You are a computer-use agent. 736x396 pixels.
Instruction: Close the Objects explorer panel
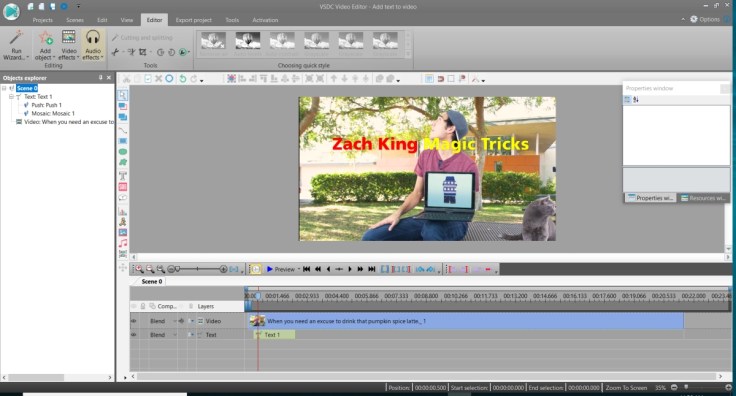pyautogui.click(x=109, y=77)
